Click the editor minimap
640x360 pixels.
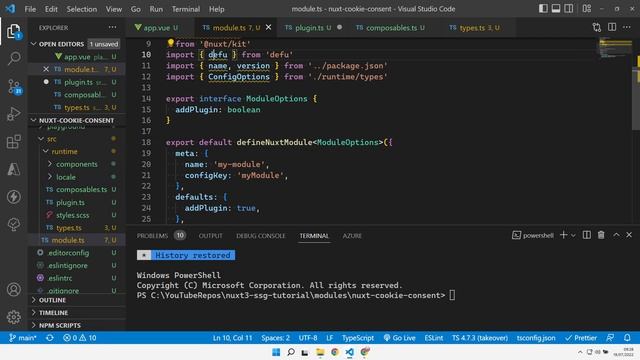(x=615, y=48)
